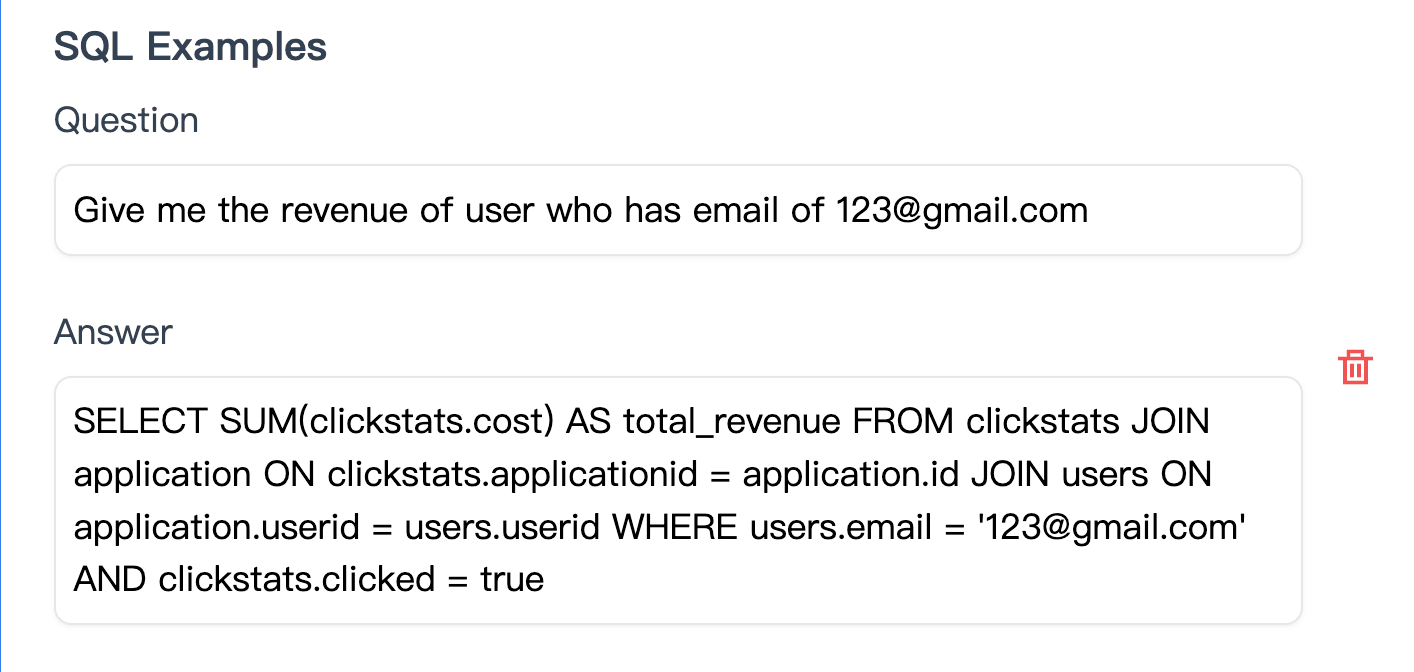Click the "Question" field label
This screenshot has height=672, width=1414.
click(126, 120)
